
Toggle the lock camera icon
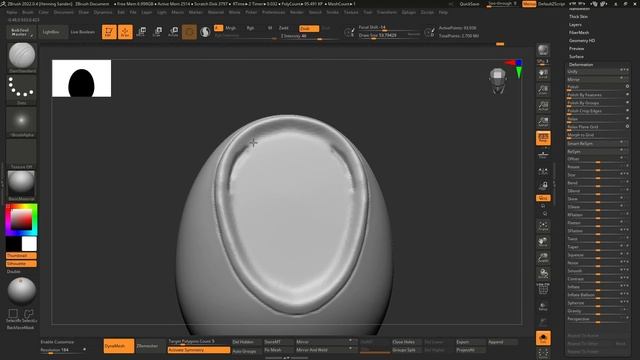tap(543, 186)
